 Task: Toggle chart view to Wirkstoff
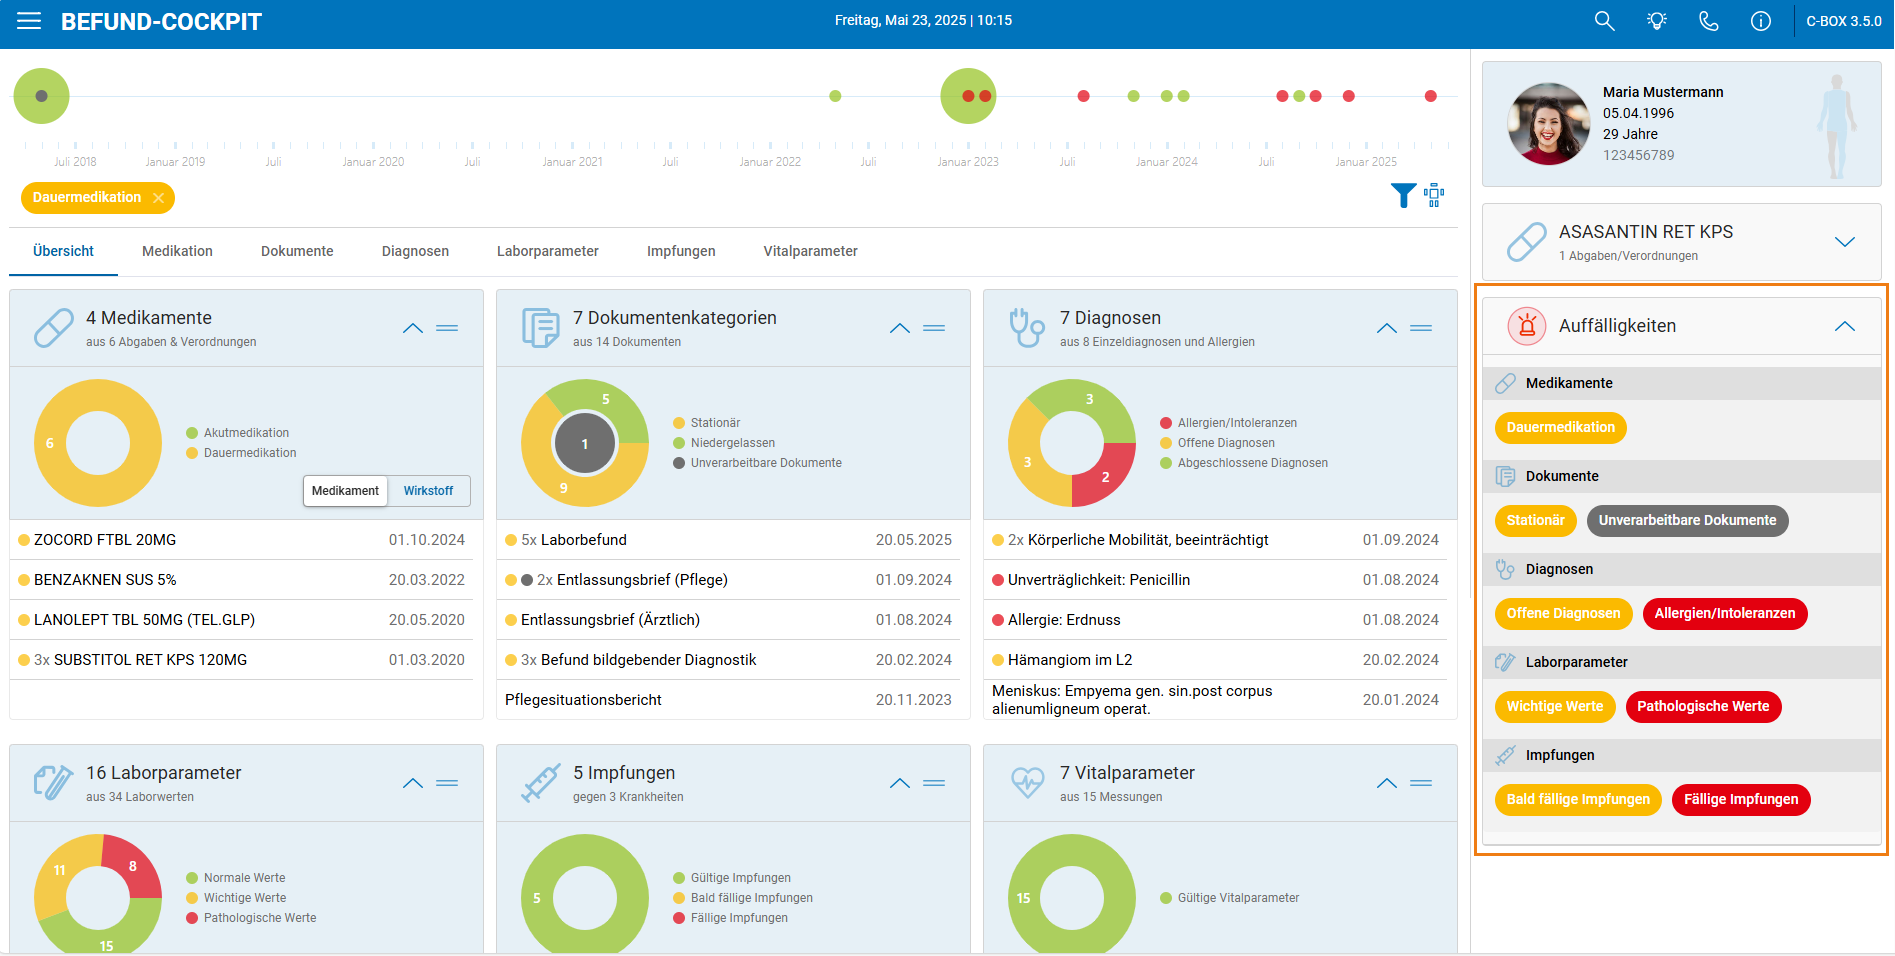tap(428, 491)
